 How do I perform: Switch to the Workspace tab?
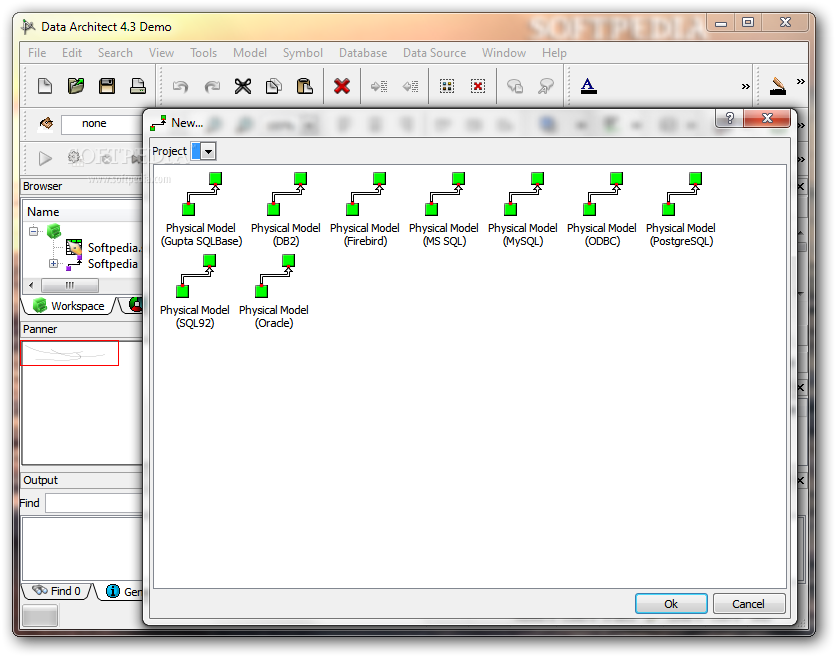click(x=68, y=306)
